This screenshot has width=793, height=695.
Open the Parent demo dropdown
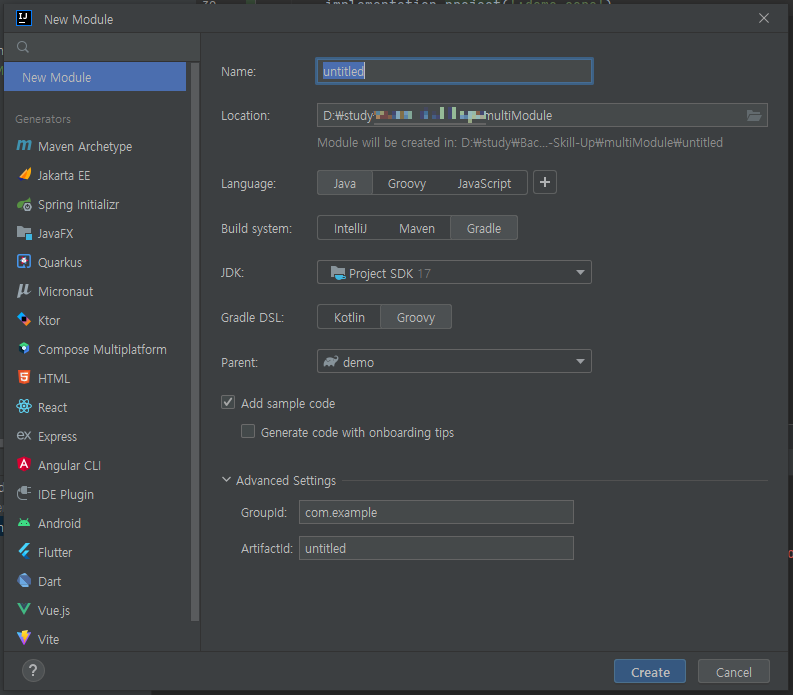454,362
